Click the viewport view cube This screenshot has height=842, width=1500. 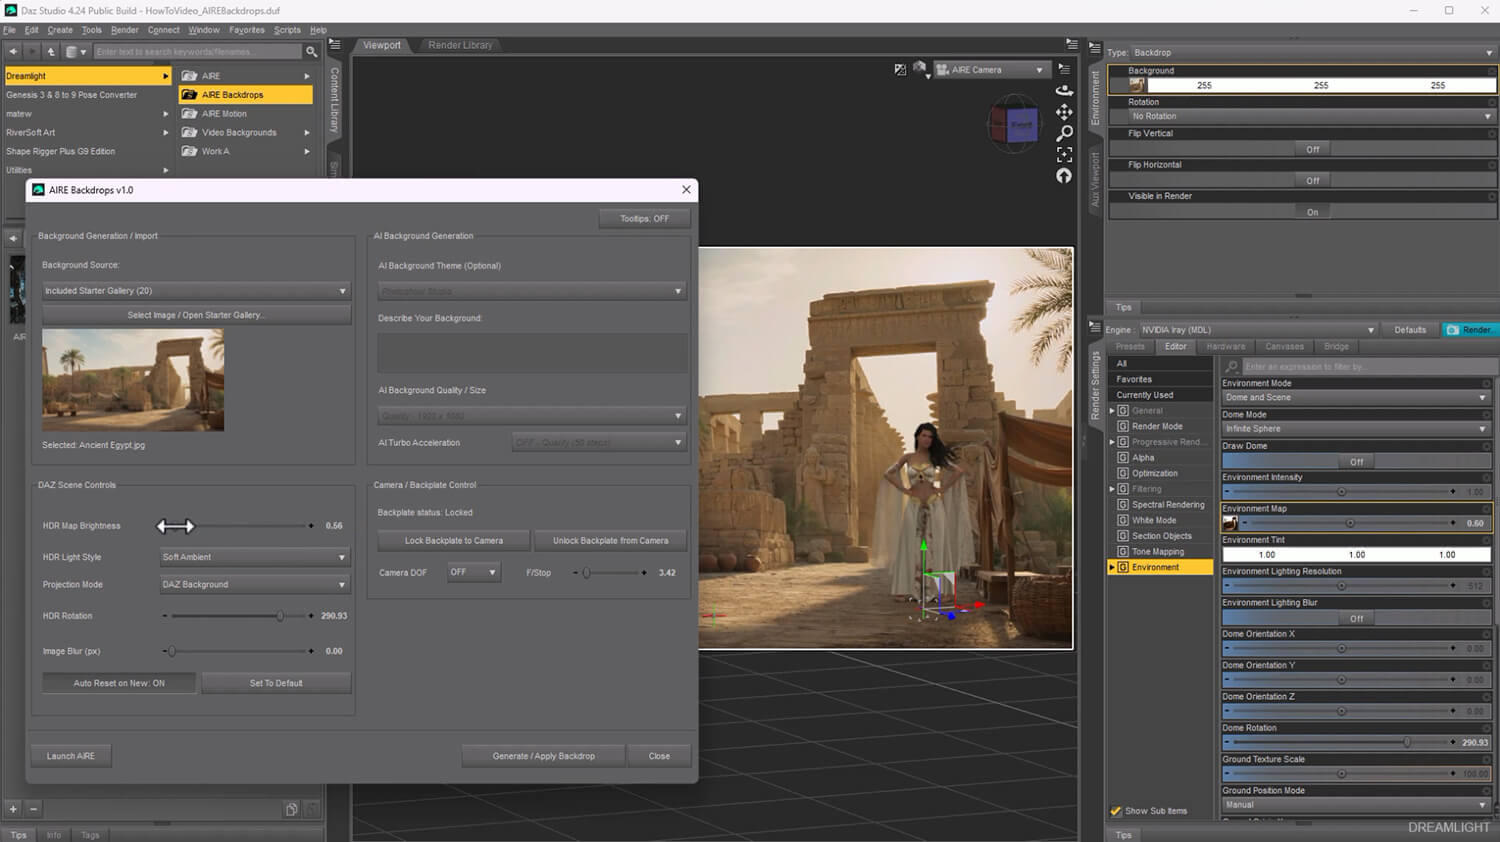pos(1014,125)
